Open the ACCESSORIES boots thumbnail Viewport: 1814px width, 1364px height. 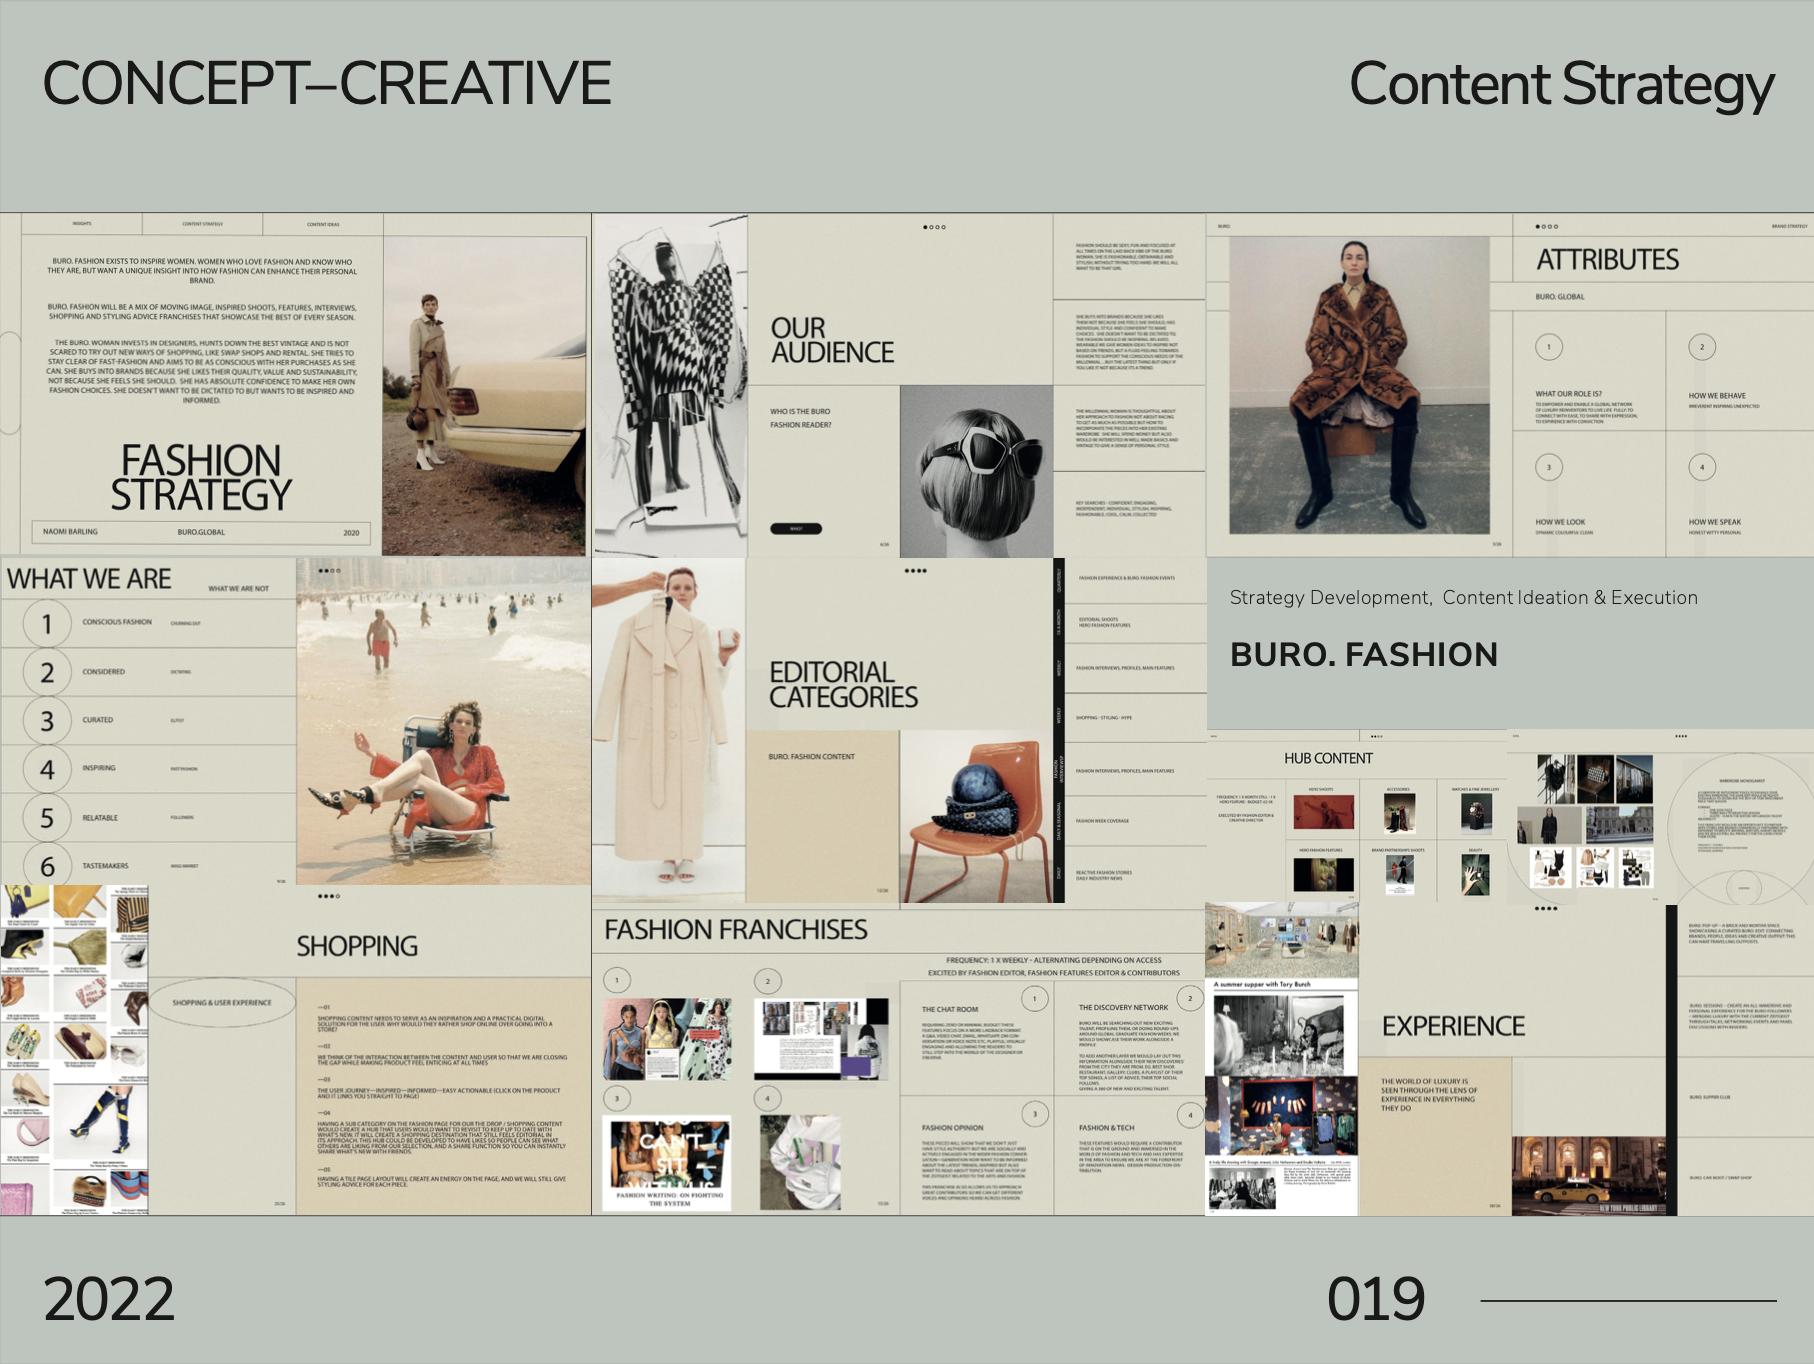pyautogui.click(x=1400, y=814)
